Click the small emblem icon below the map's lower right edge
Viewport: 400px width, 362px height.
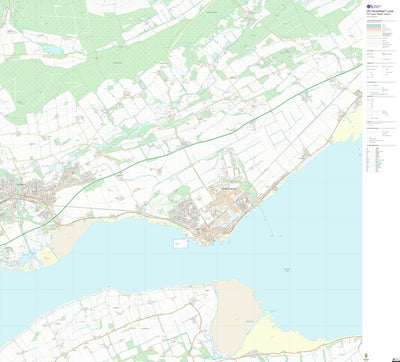(366, 355)
